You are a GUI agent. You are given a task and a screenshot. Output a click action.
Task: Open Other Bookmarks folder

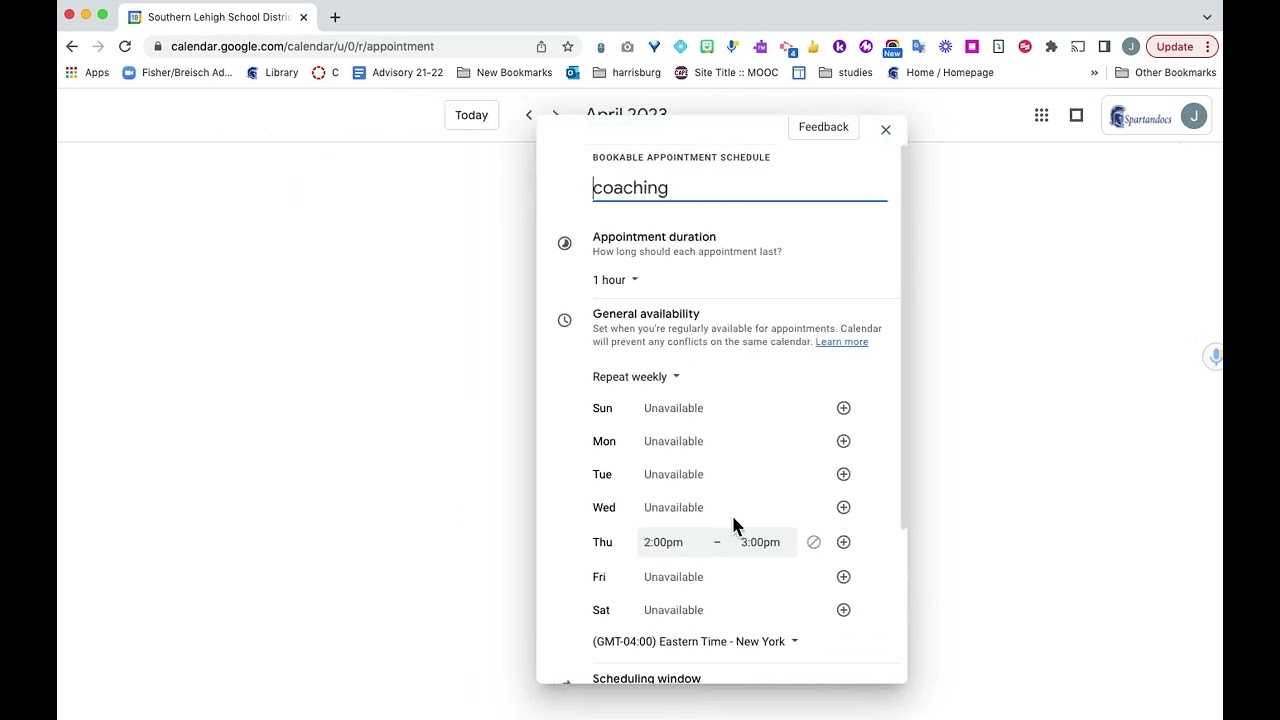(x=1165, y=73)
